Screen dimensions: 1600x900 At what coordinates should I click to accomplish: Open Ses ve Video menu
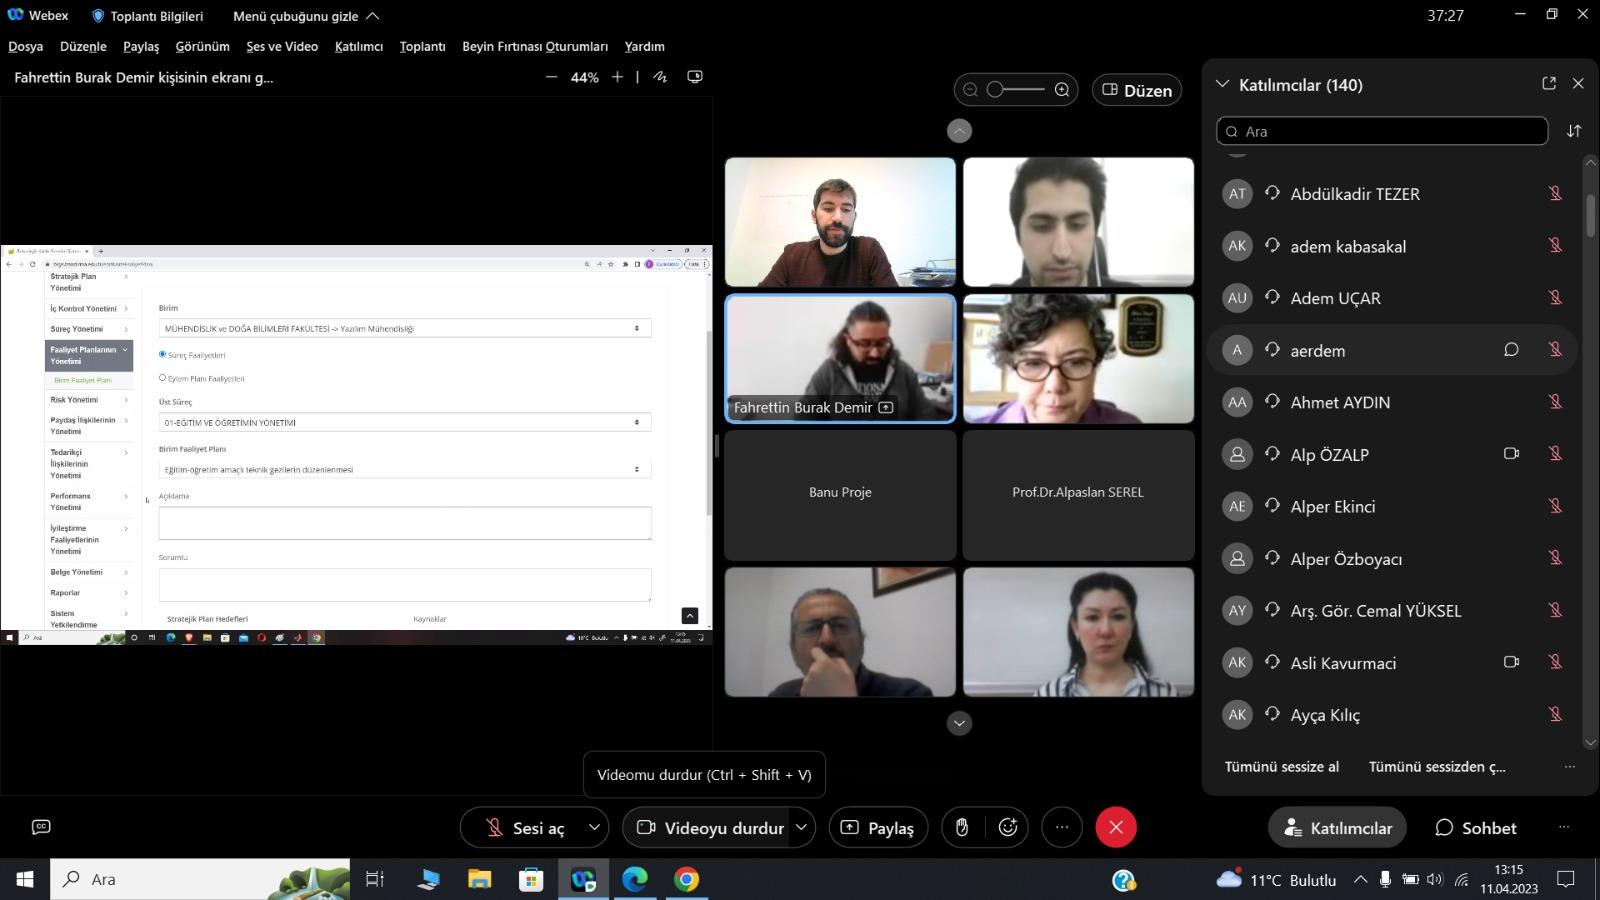pyautogui.click(x=282, y=46)
